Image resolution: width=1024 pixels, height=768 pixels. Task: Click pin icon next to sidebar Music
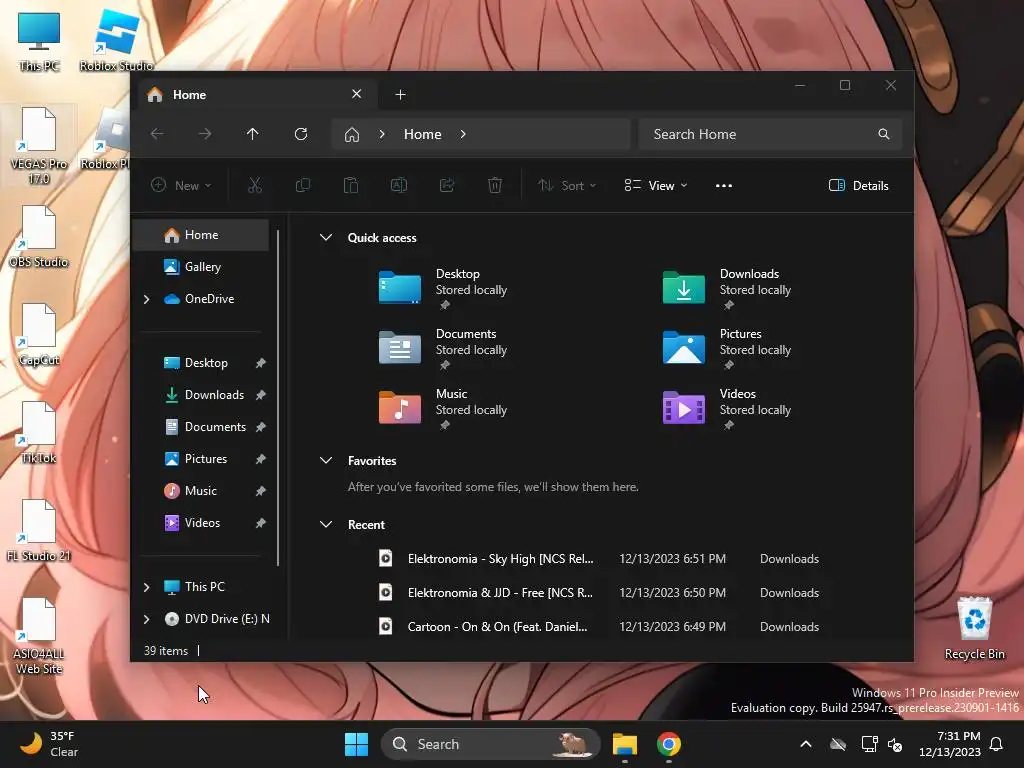click(x=261, y=491)
